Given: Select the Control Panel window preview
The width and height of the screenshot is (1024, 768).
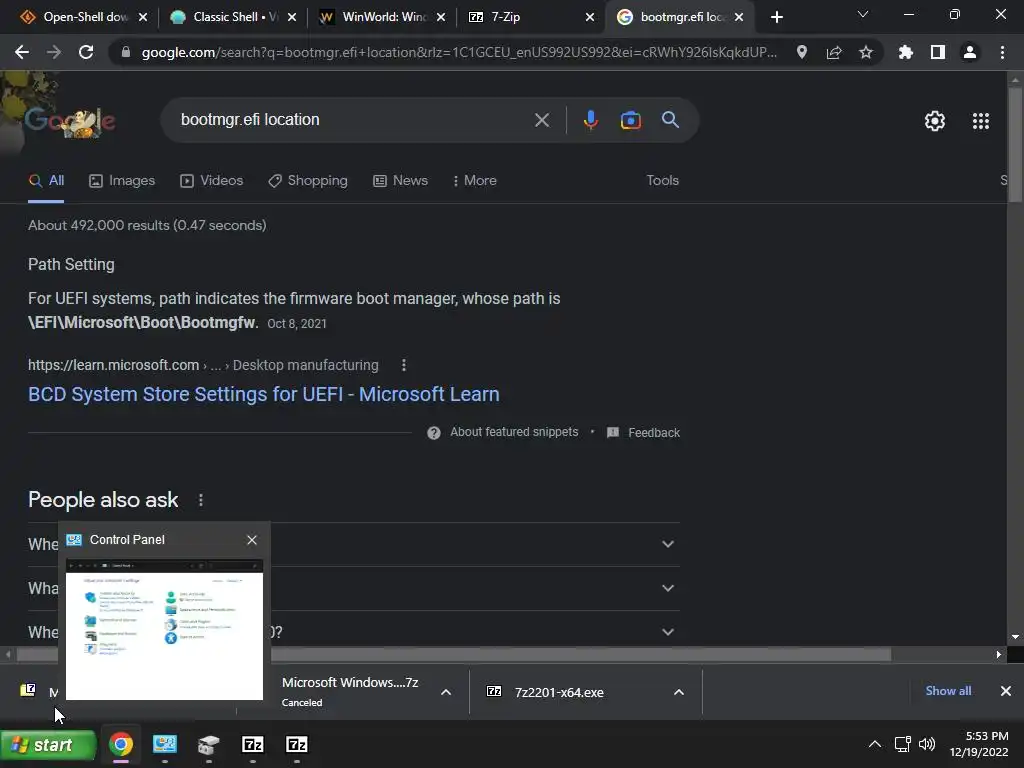Looking at the screenshot, I should [165, 630].
